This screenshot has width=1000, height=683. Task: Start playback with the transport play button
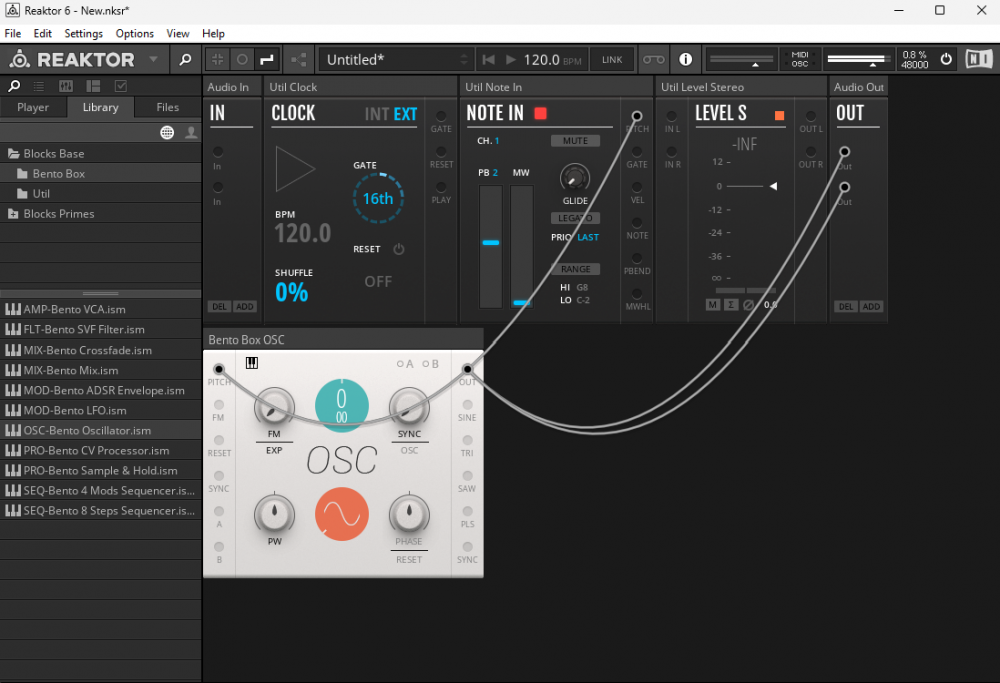(x=510, y=60)
